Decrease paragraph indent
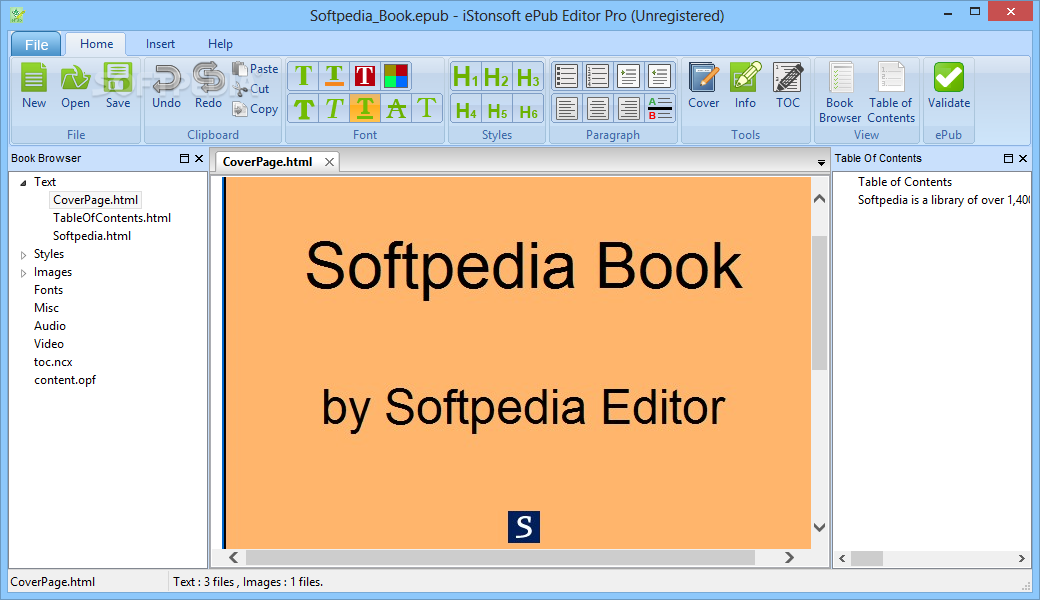This screenshot has width=1040, height=600. [659, 76]
